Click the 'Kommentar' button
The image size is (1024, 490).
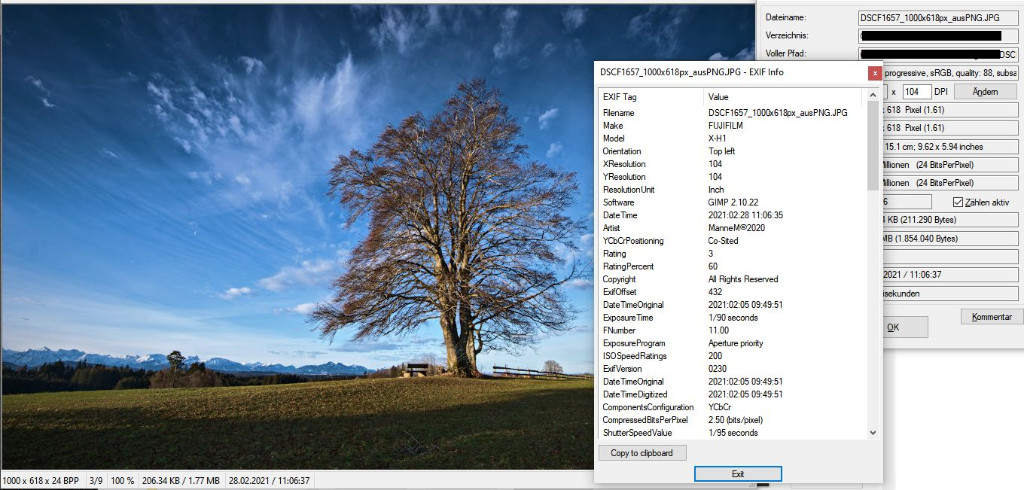coord(991,317)
